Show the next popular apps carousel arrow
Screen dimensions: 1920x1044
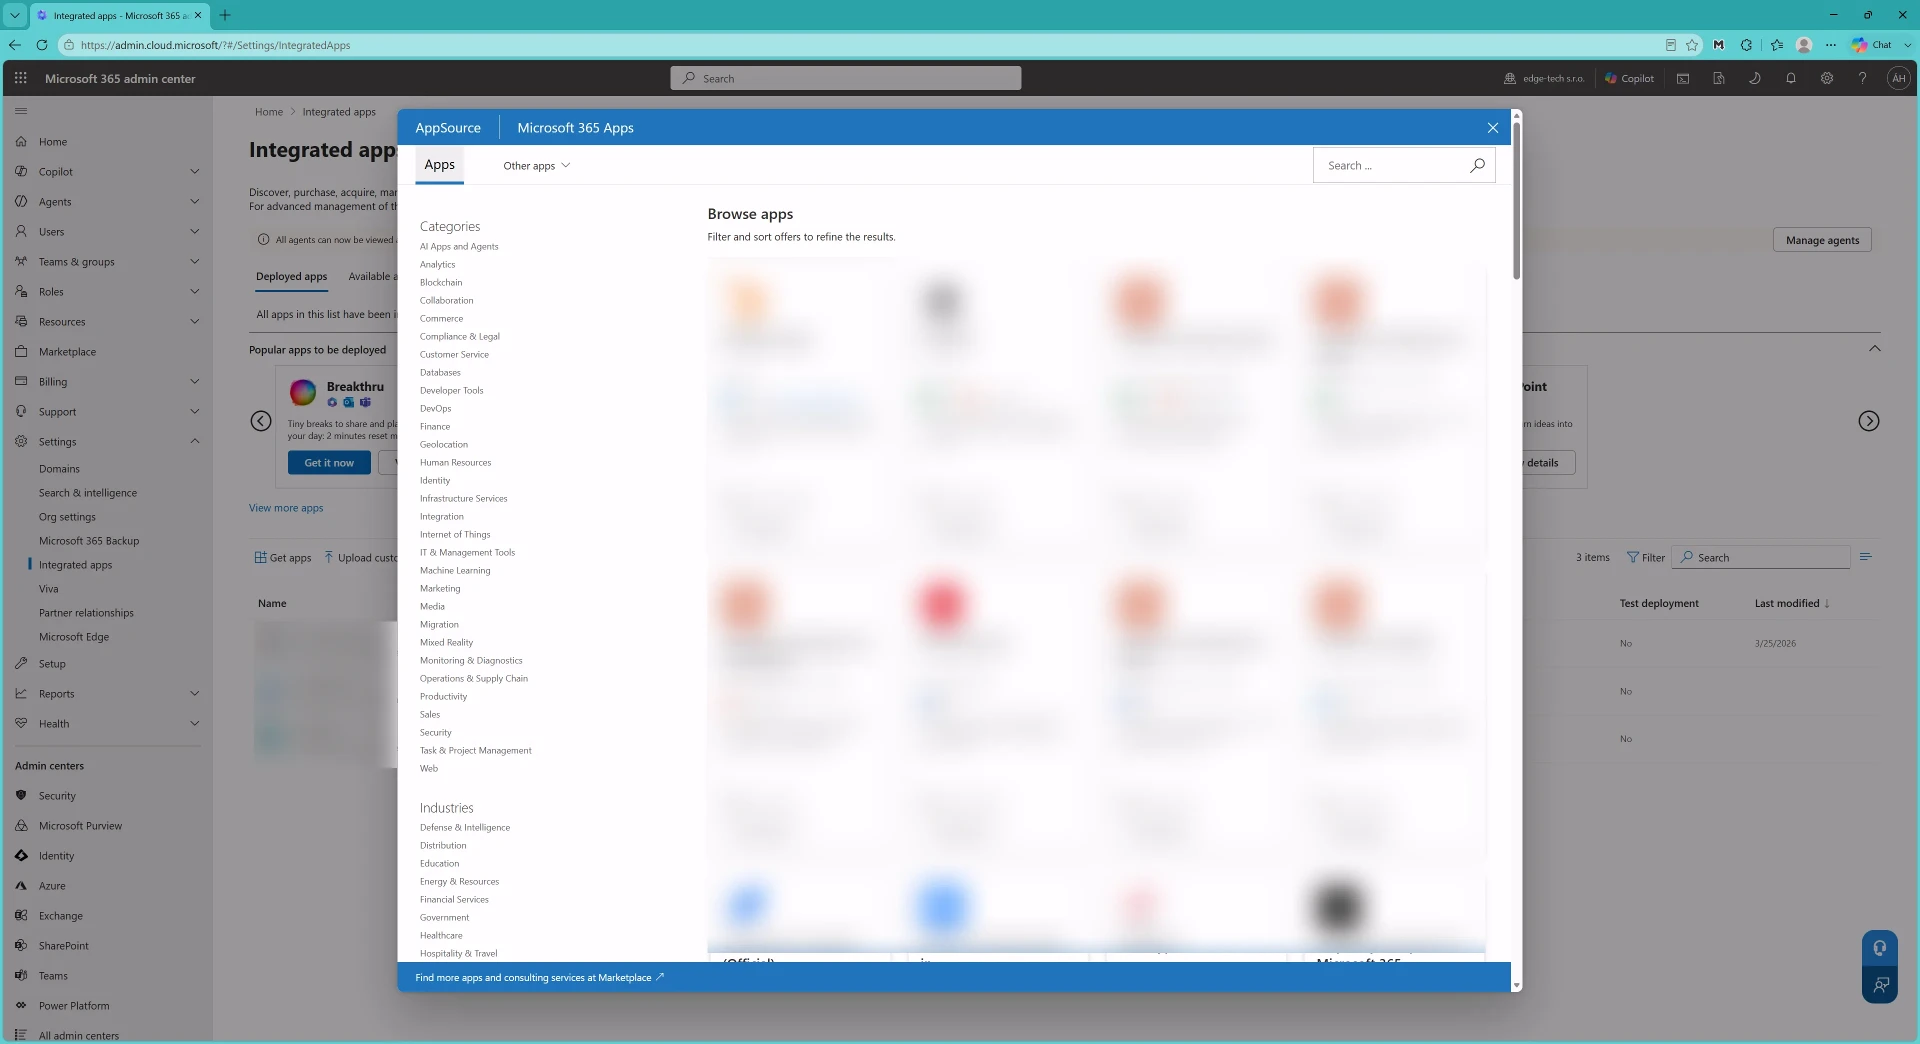coord(1868,421)
